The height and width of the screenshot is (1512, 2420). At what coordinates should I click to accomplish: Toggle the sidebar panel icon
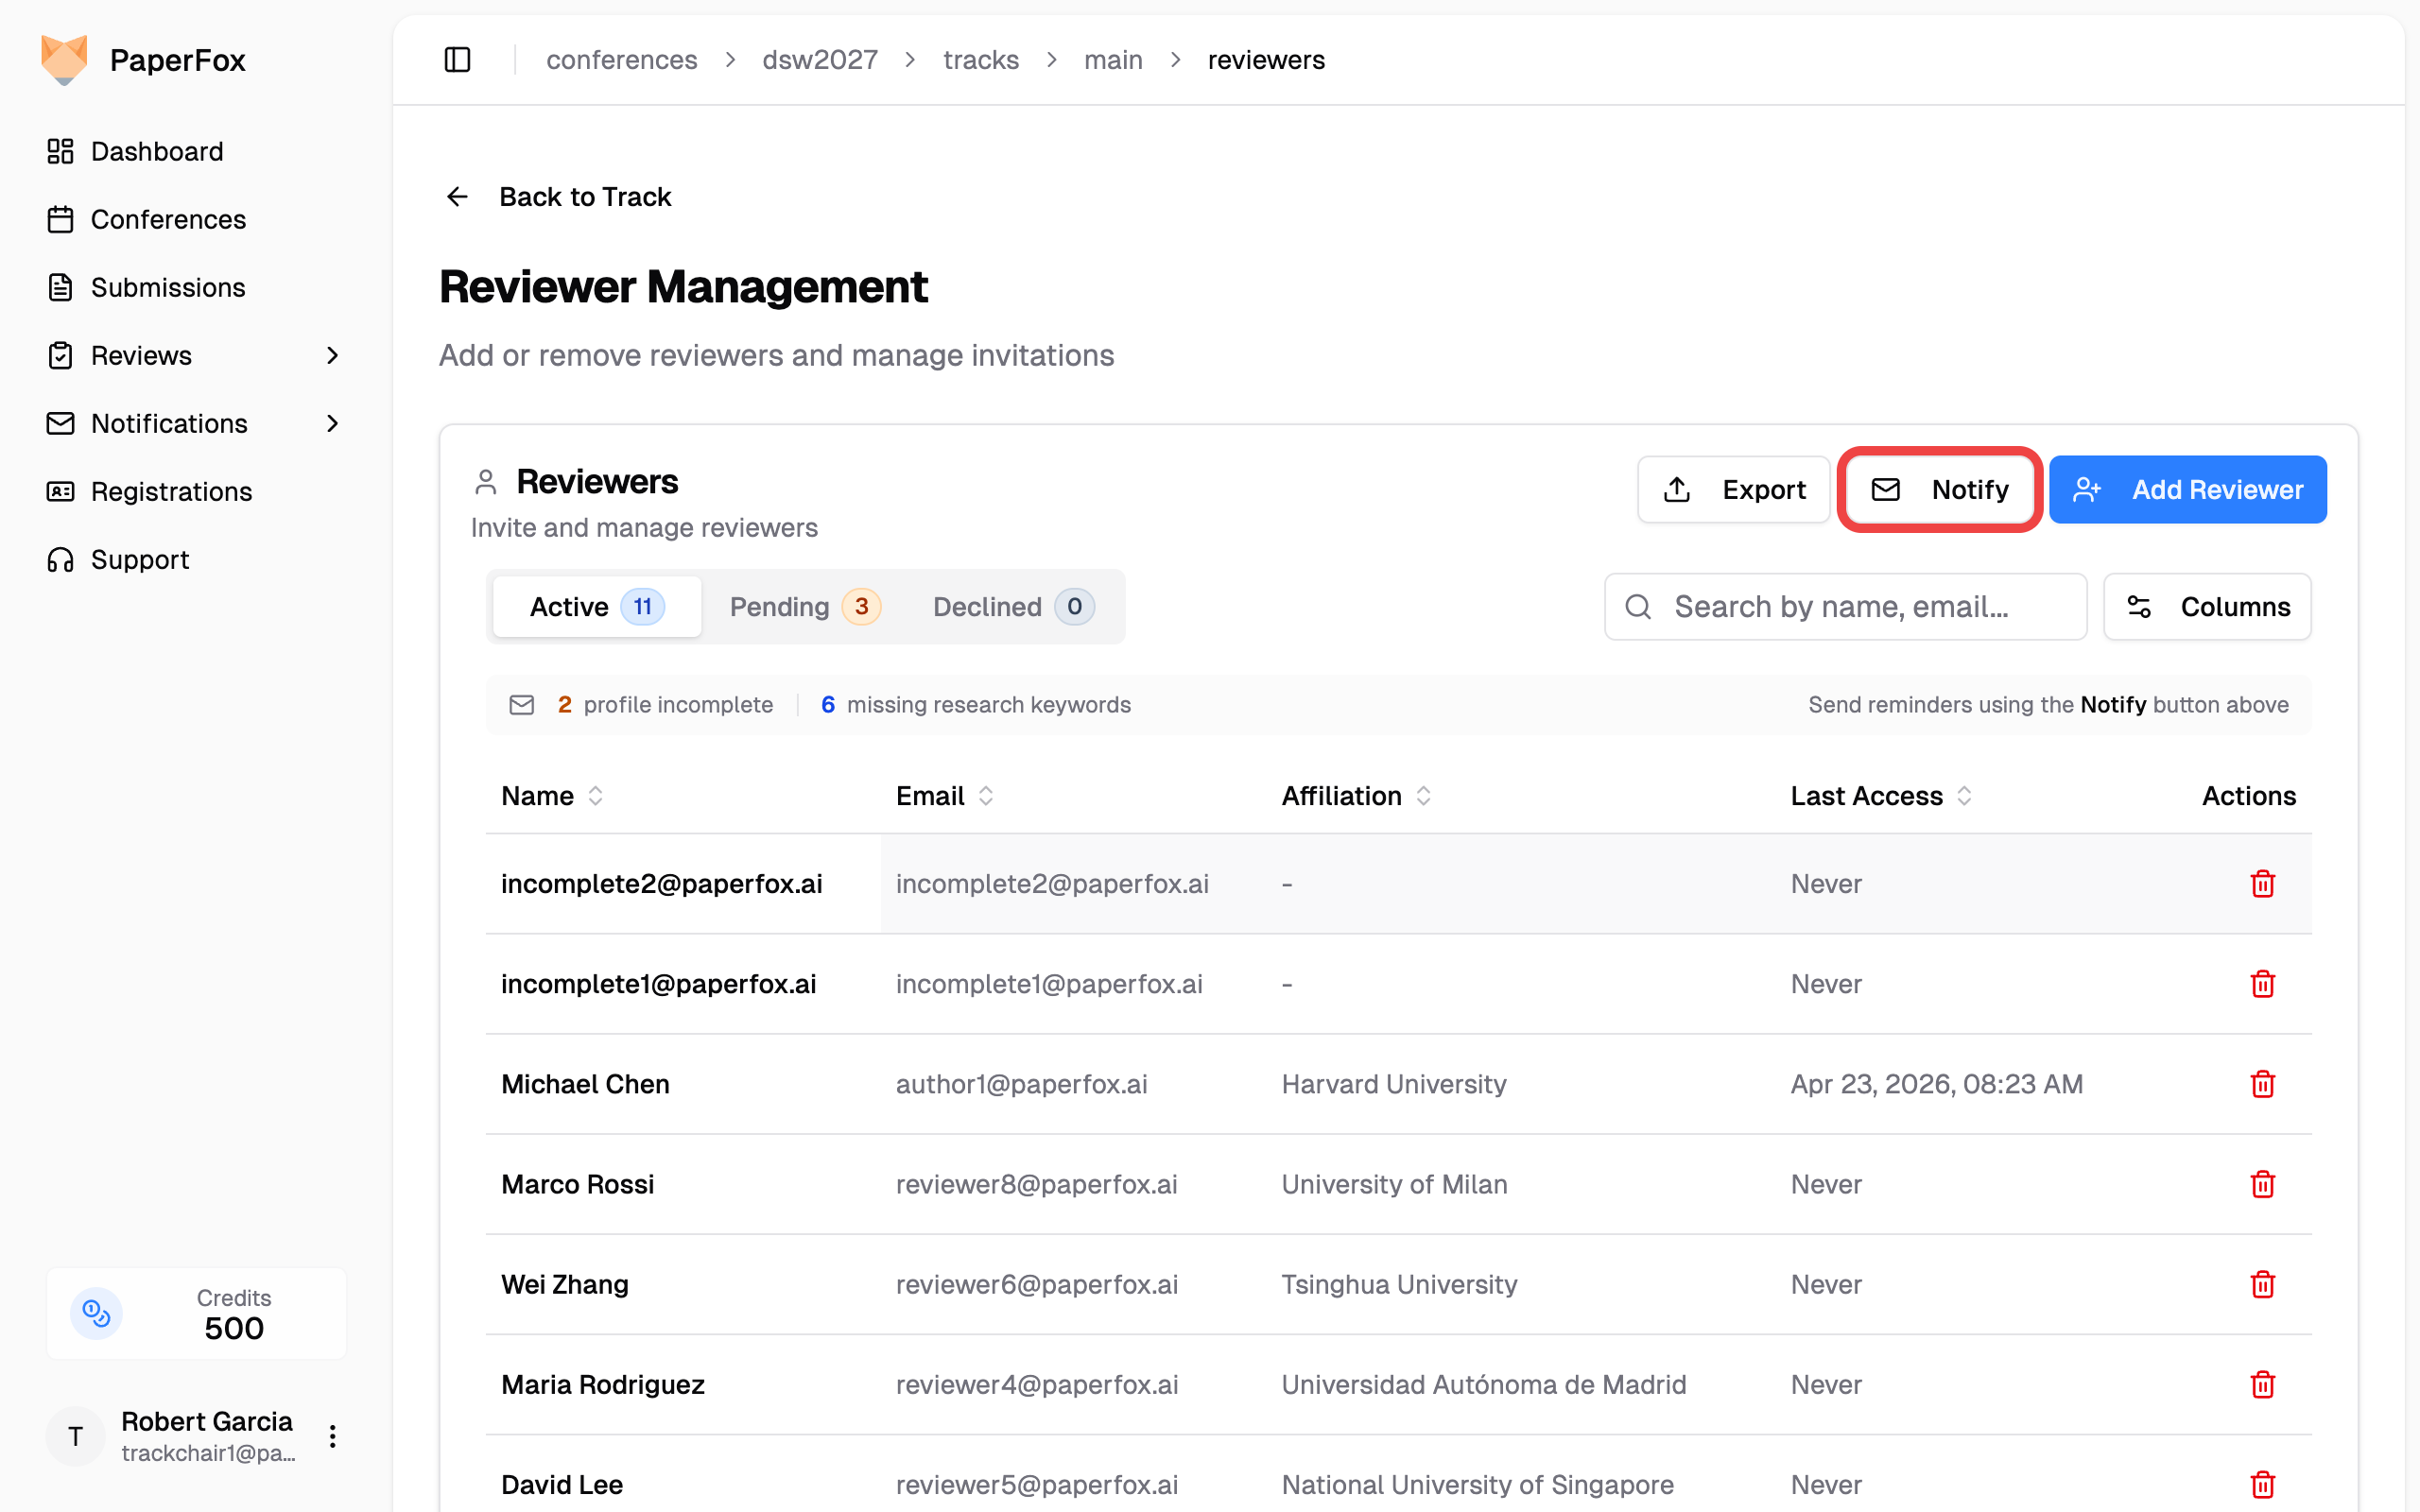[x=457, y=60]
